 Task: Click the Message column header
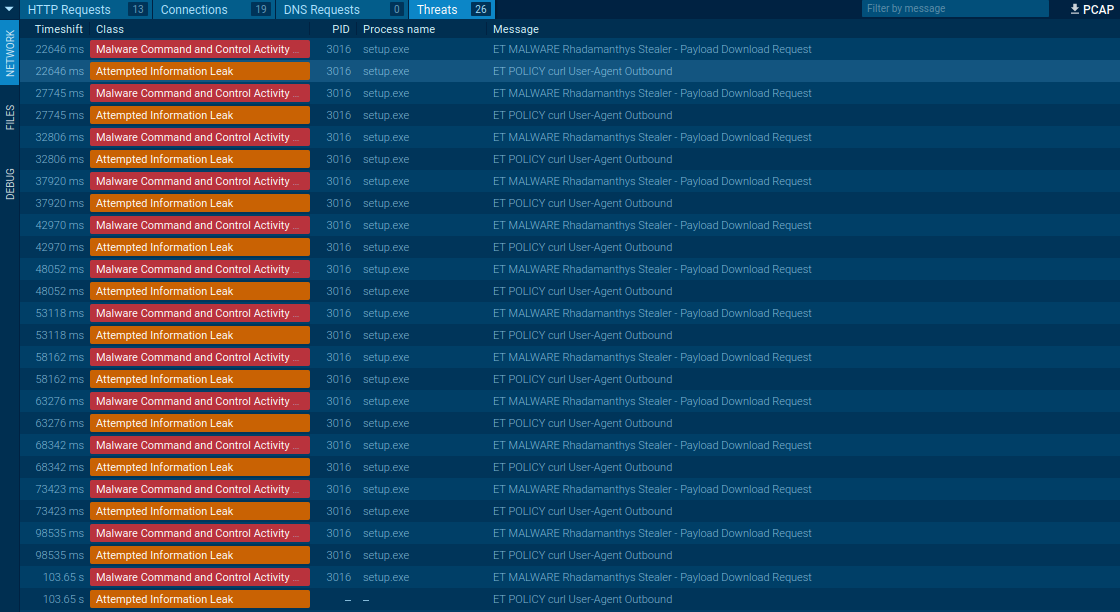click(x=516, y=29)
